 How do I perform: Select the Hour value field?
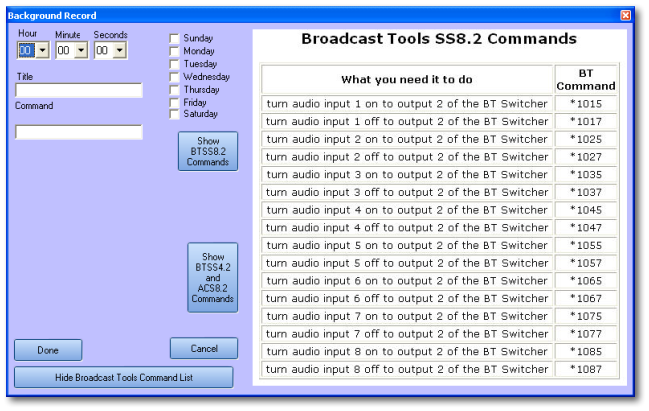pyautogui.click(x=27, y=50)
